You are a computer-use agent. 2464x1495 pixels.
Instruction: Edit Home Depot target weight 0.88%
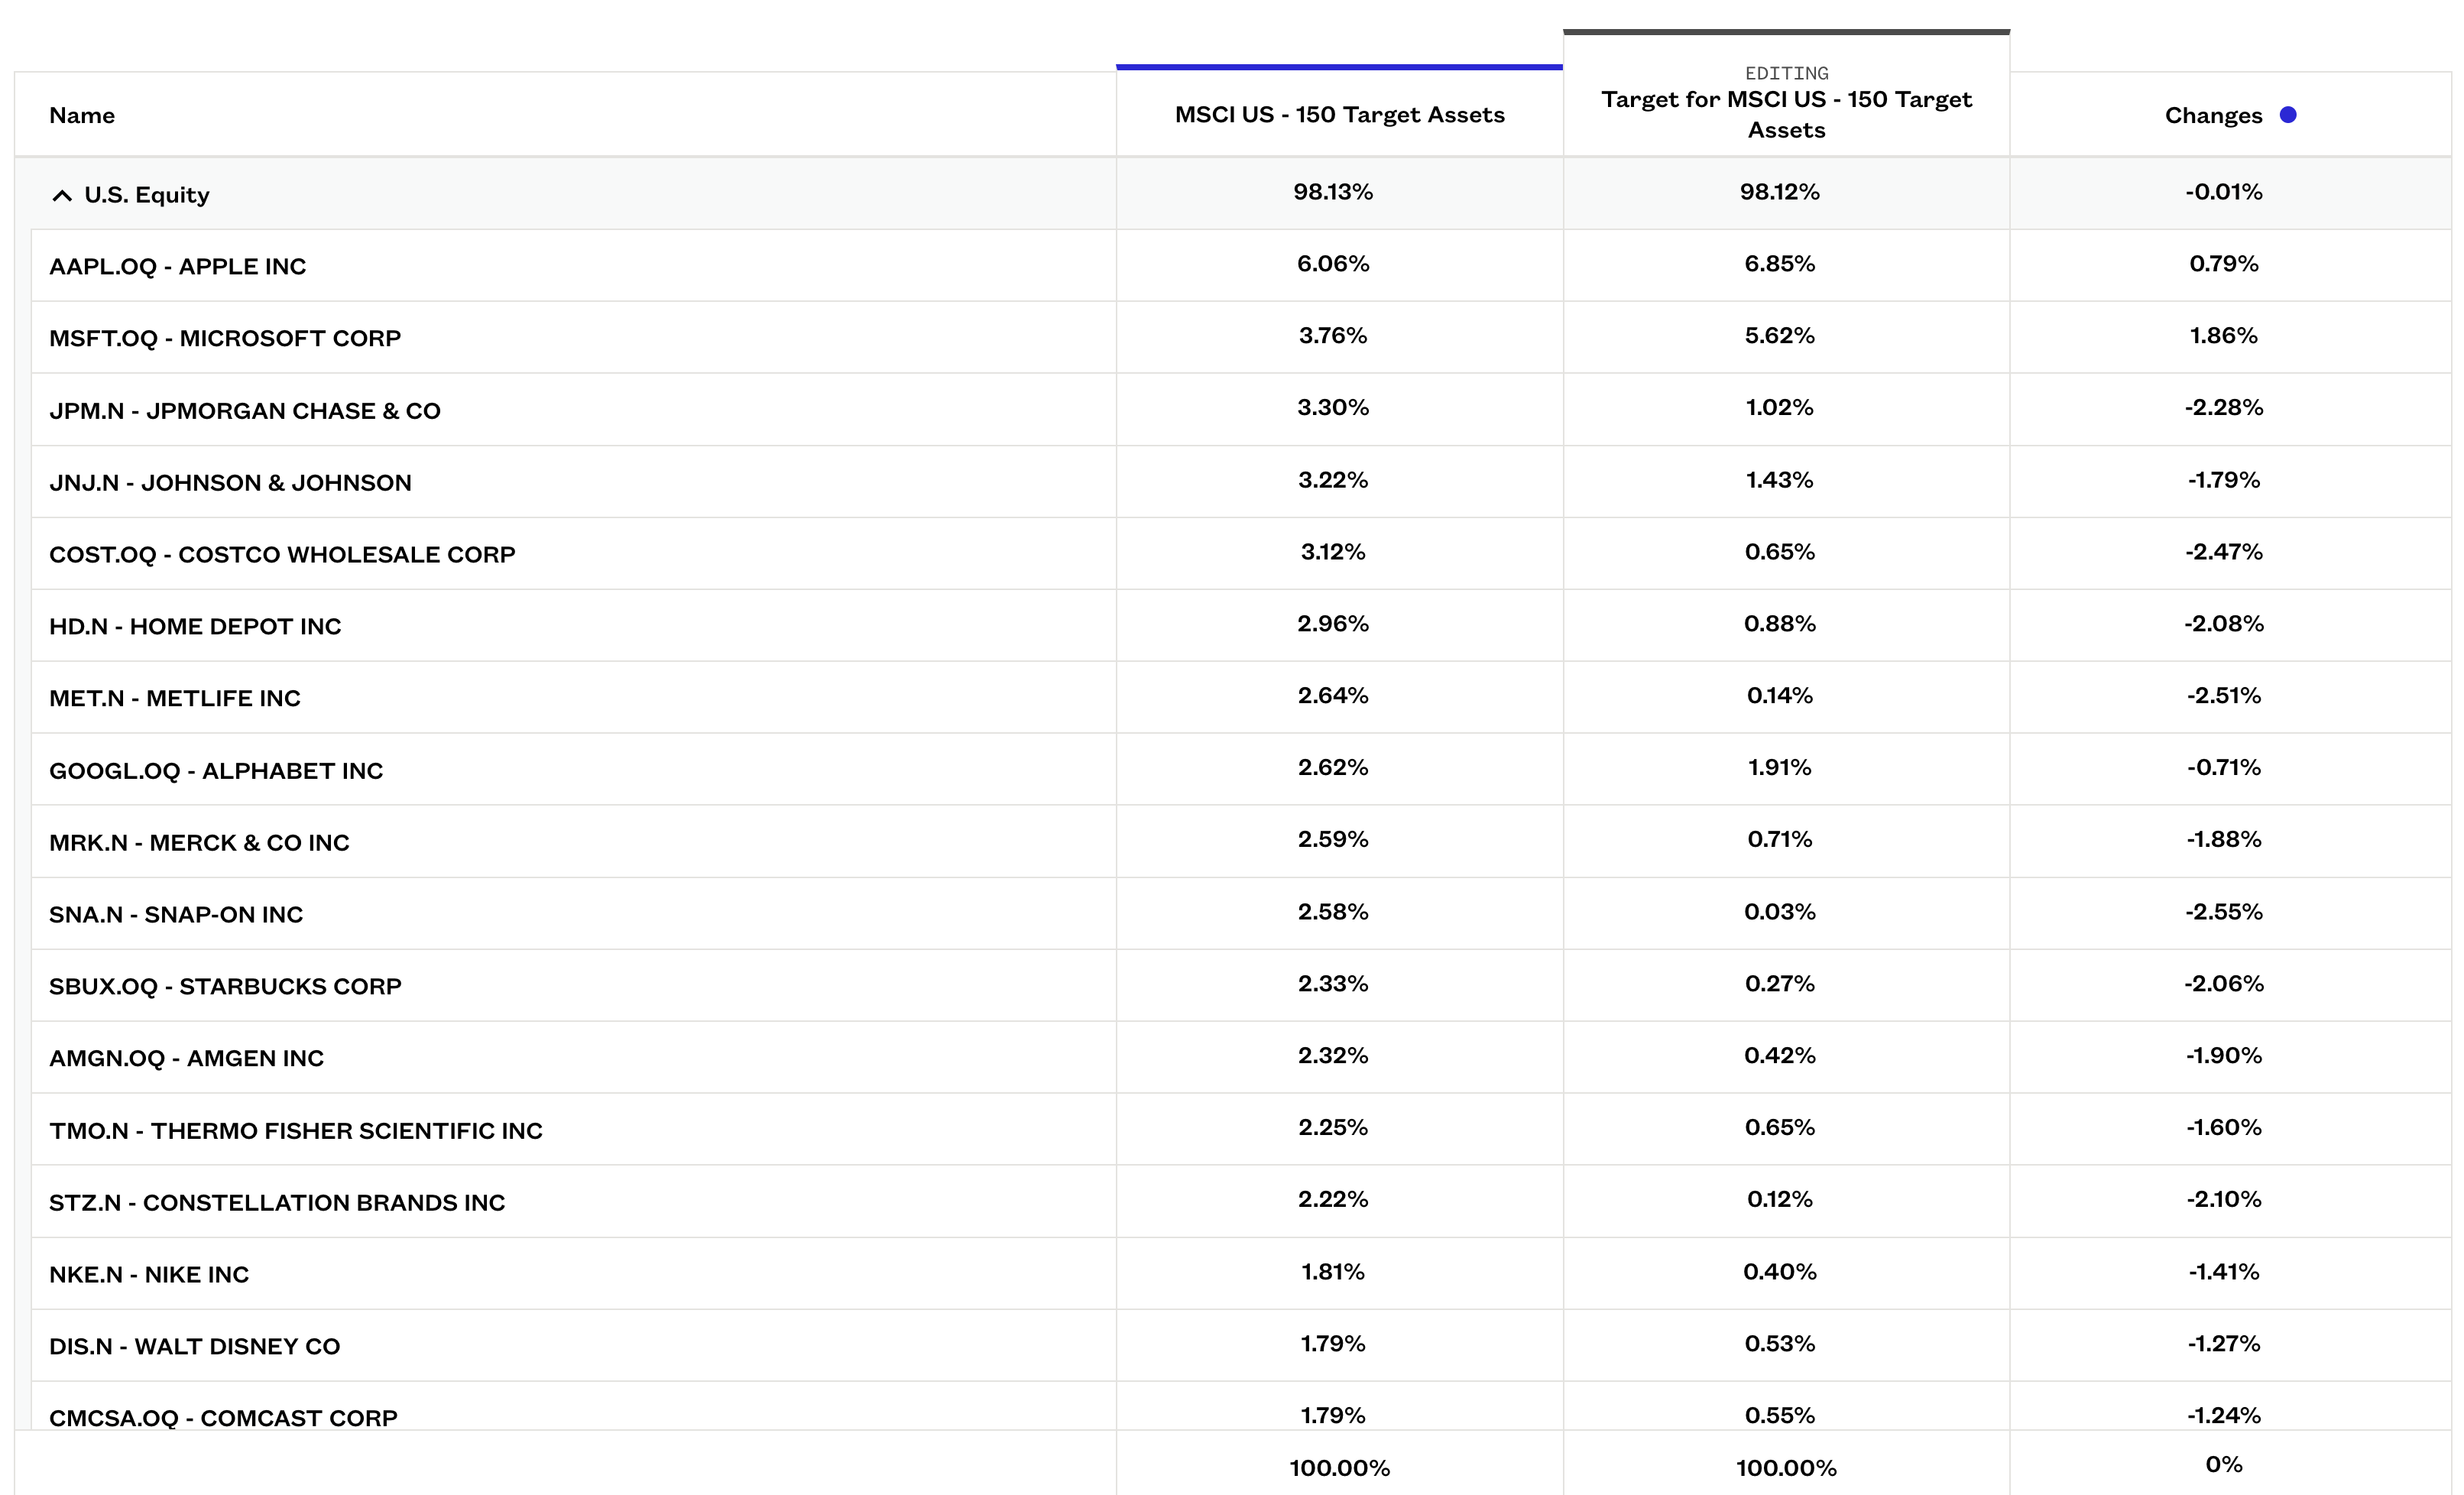tap(1779, 624)
